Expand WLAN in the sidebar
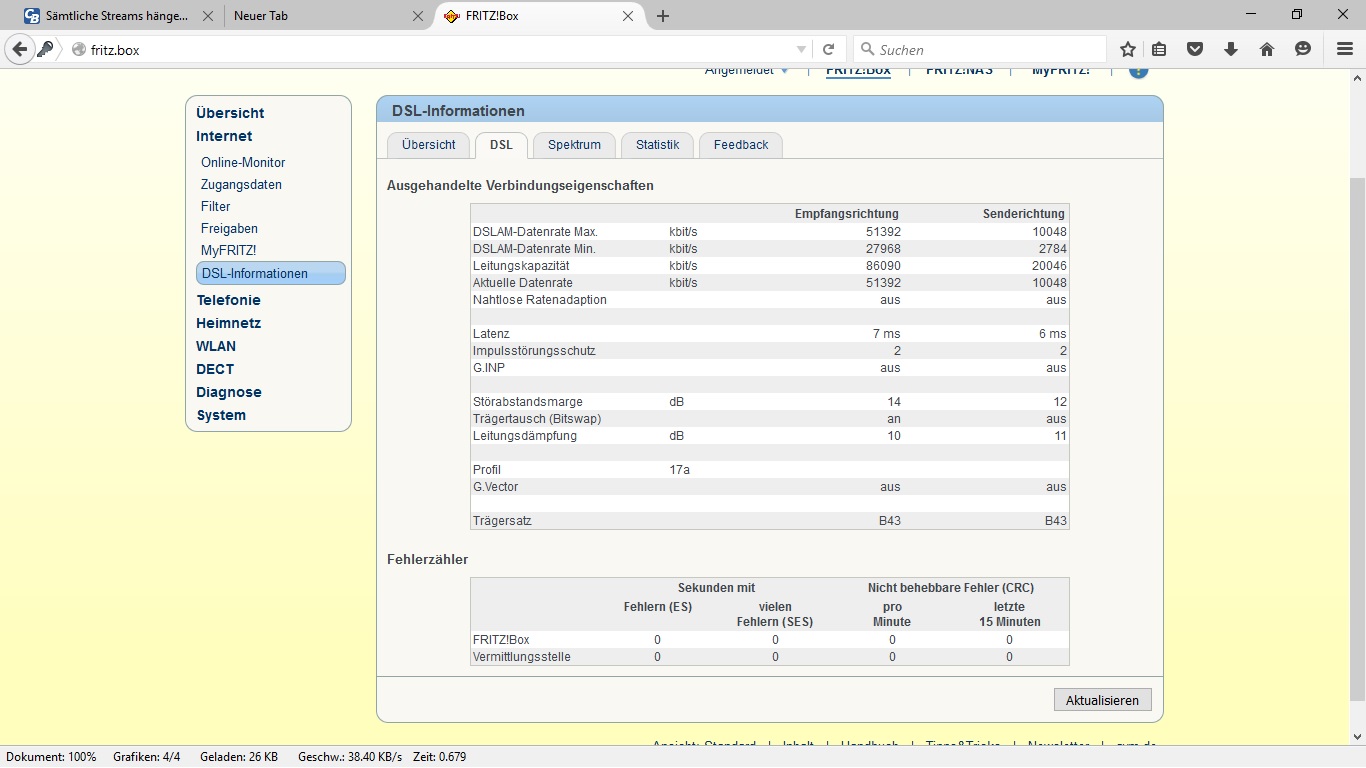1366x768 pixels. tap(216, 346)
